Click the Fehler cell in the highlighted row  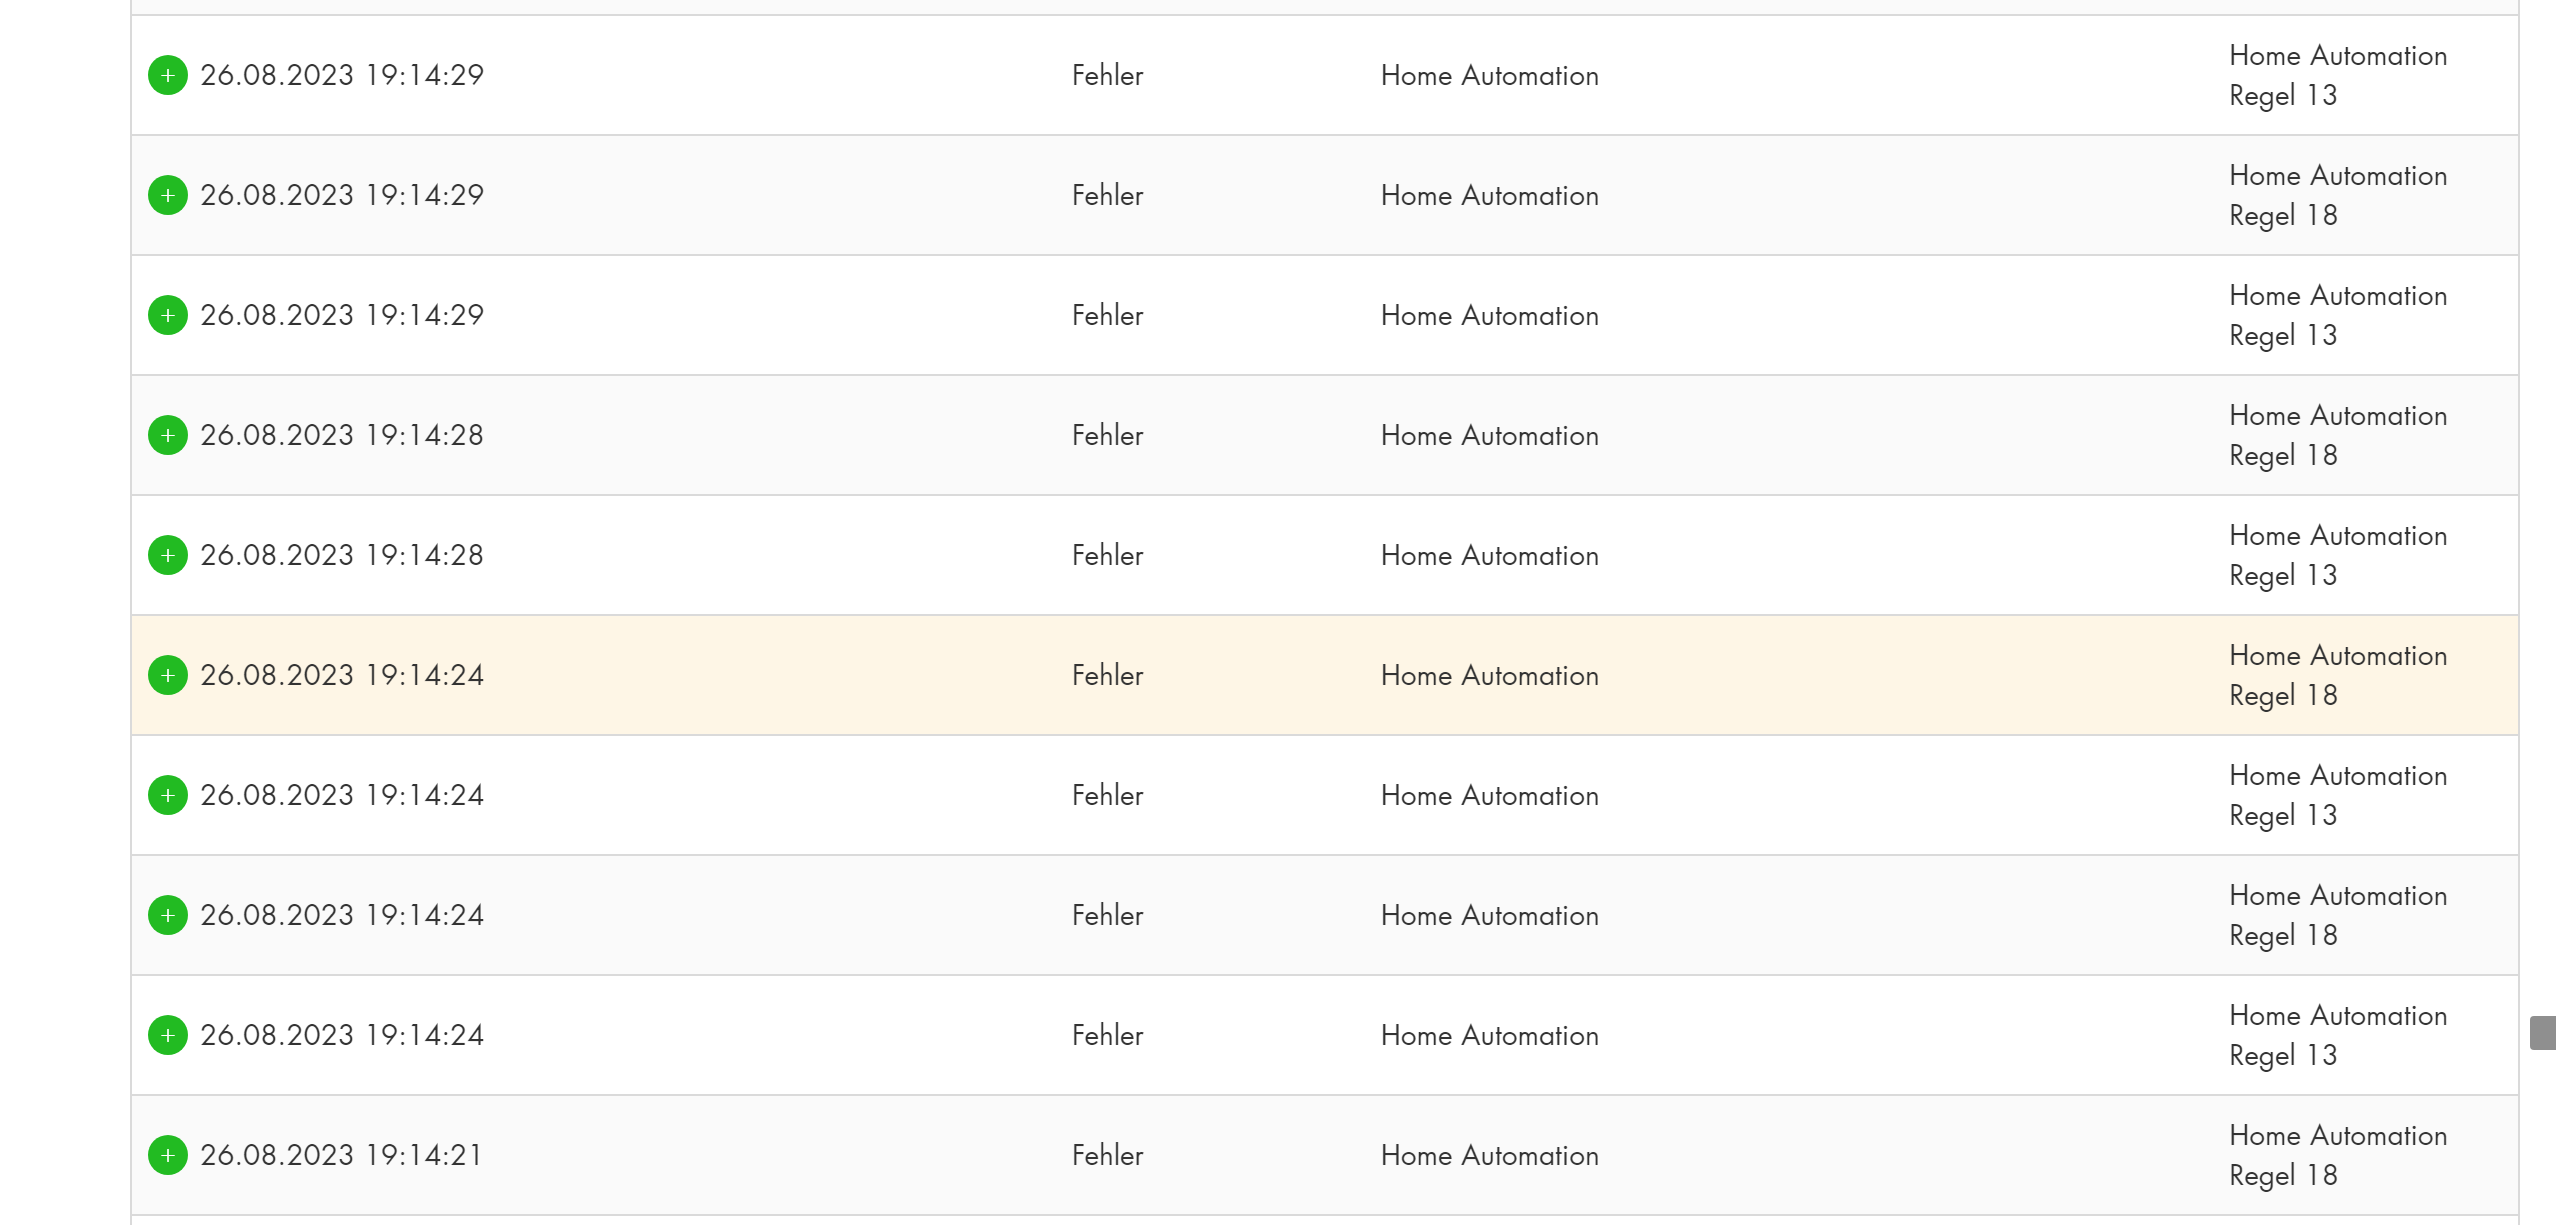tap(1107, 675)
